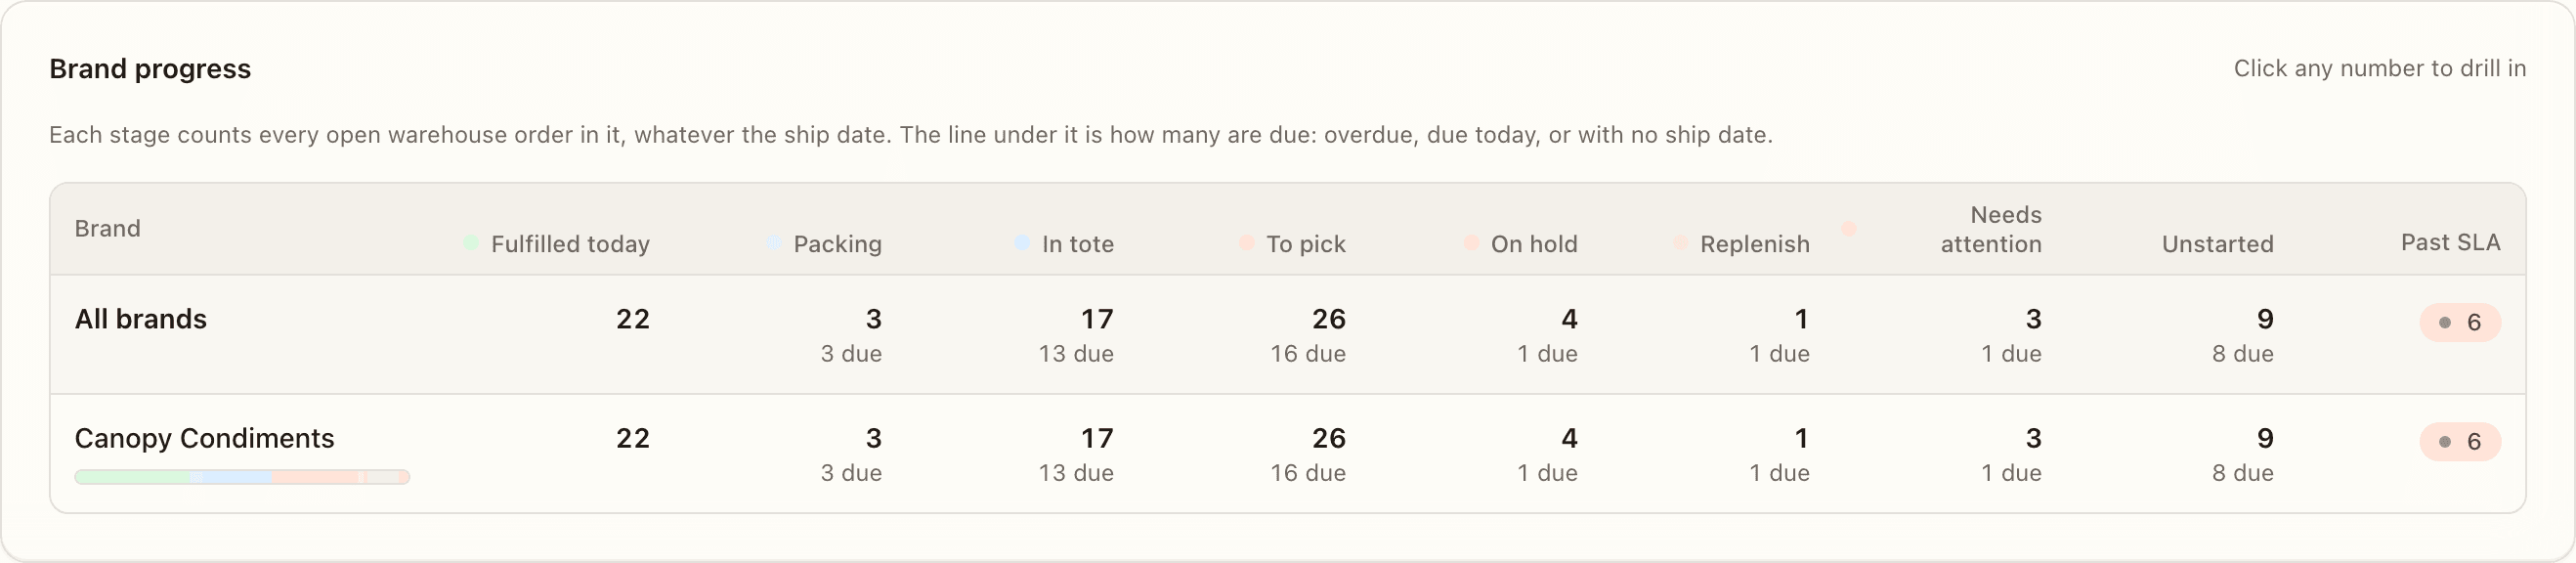Drill into All brands To pick 26

click(x=1328, y=319)
